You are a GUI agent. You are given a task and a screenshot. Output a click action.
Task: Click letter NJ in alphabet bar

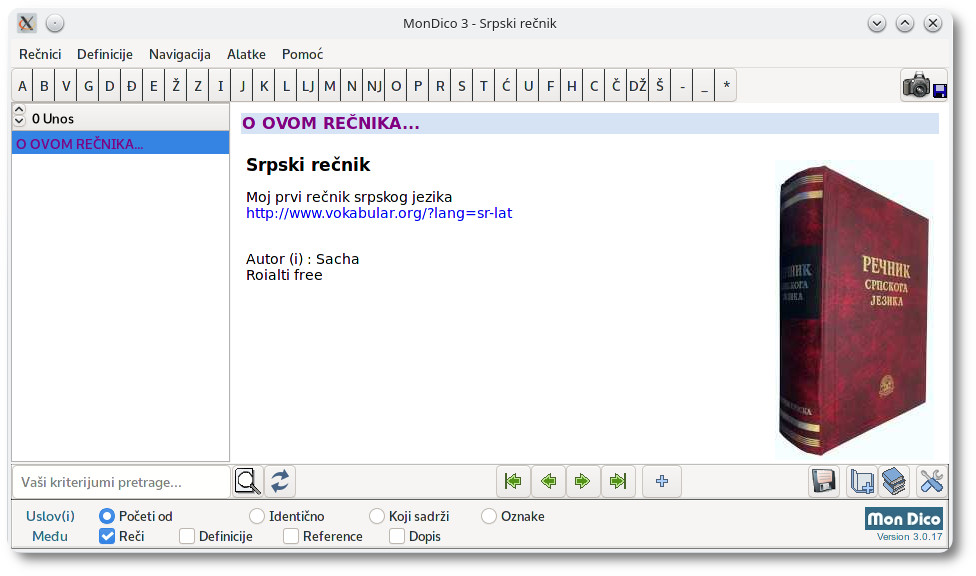pyautogui.click(x=374, y=85)
